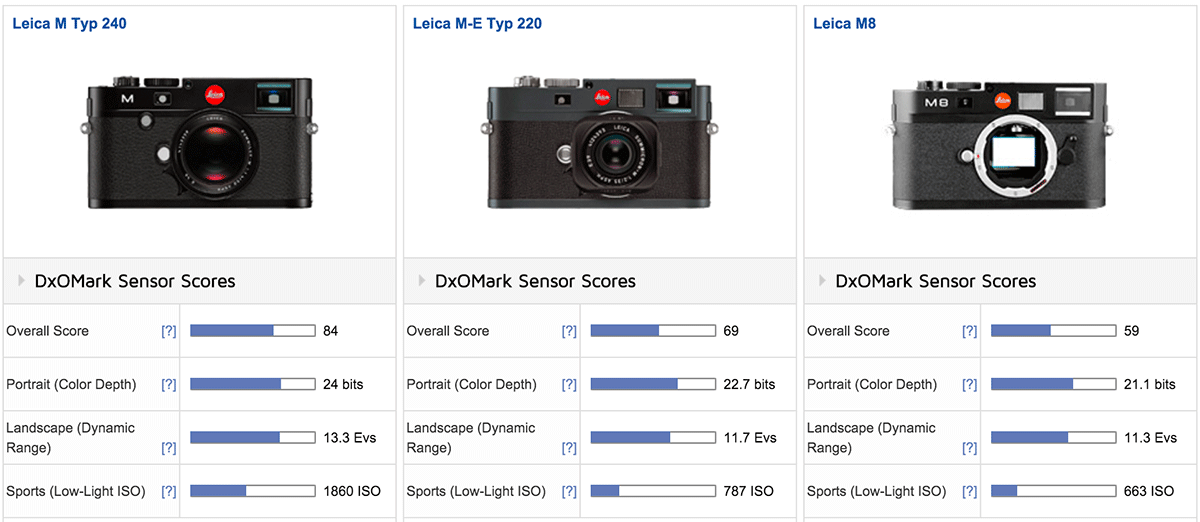Open the Leica M8 title link

[x=844, y=23]
